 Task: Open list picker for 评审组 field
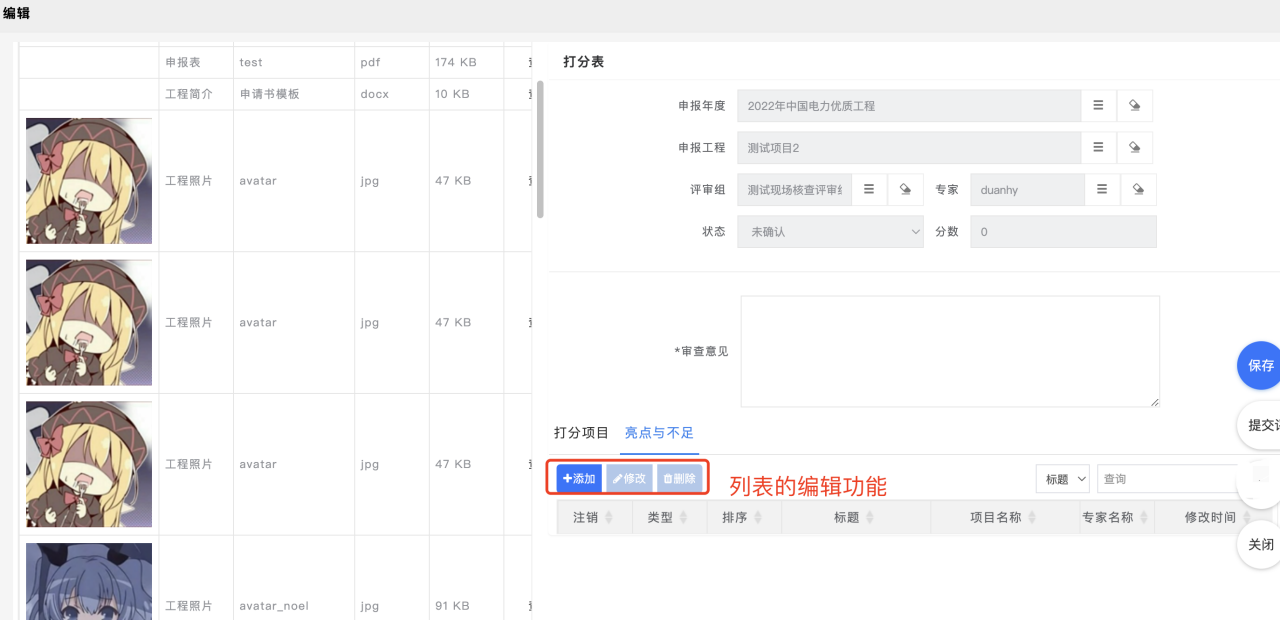(x=869, y=189)
